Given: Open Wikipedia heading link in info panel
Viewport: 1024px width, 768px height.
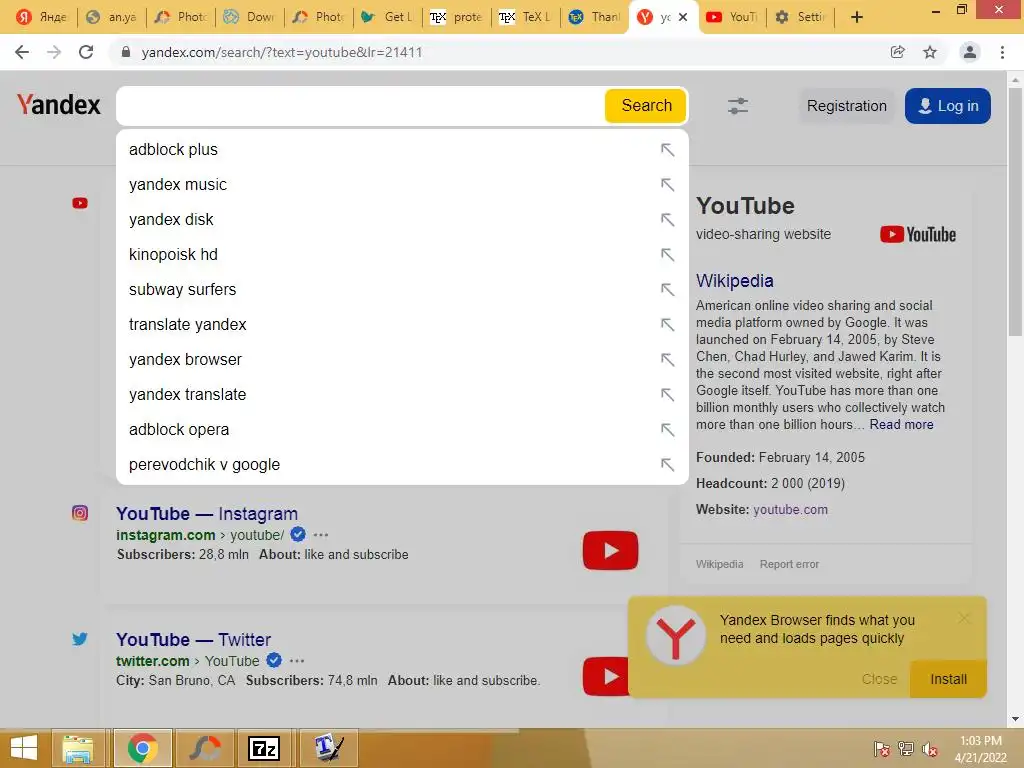Looking at the screenshot, I should click(735, 281).
